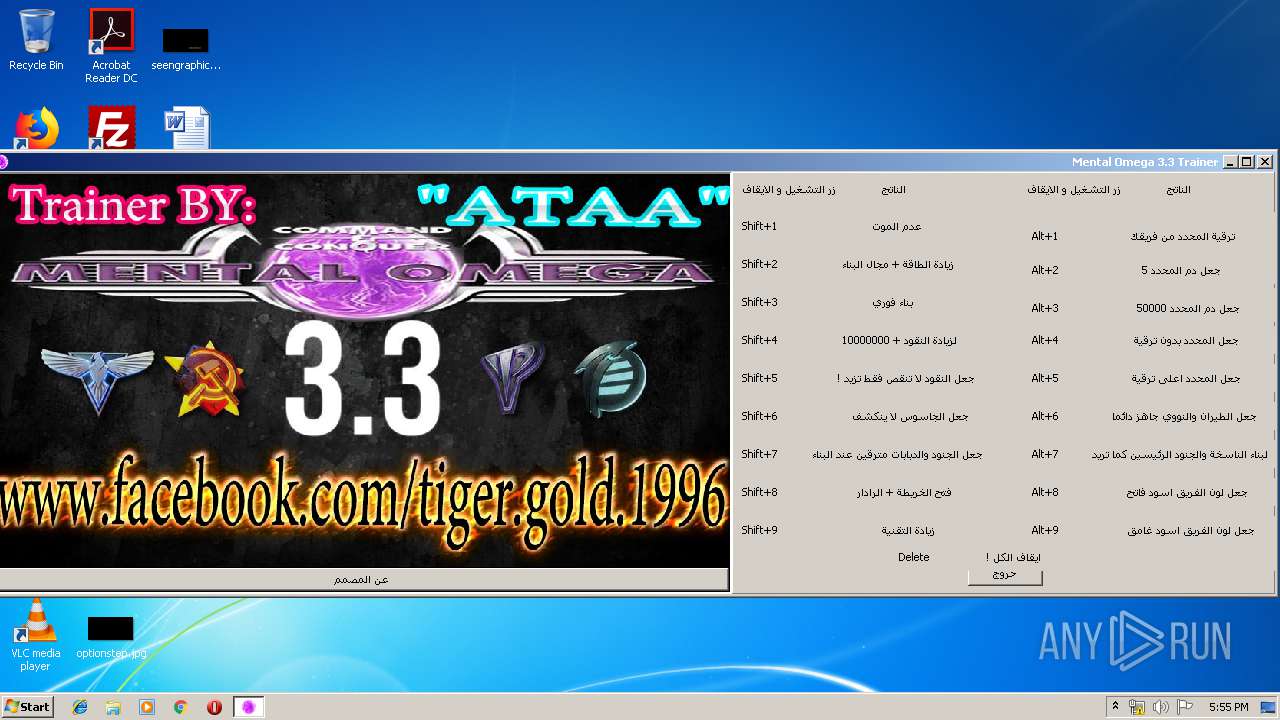Open the Action Center flag icon
This screenshot has width=1280, height=720.
(x=1184, y=707)
